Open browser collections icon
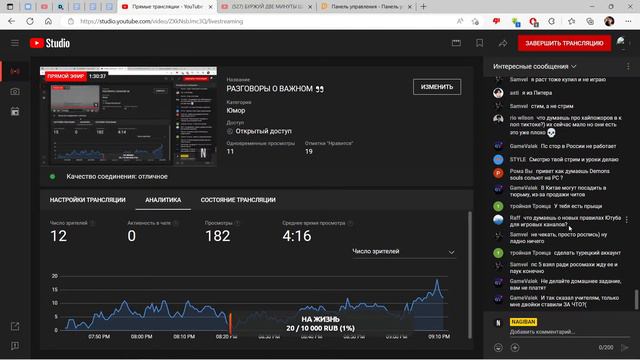This screenshot has width=640, height=360. click(x=590, y=21)
